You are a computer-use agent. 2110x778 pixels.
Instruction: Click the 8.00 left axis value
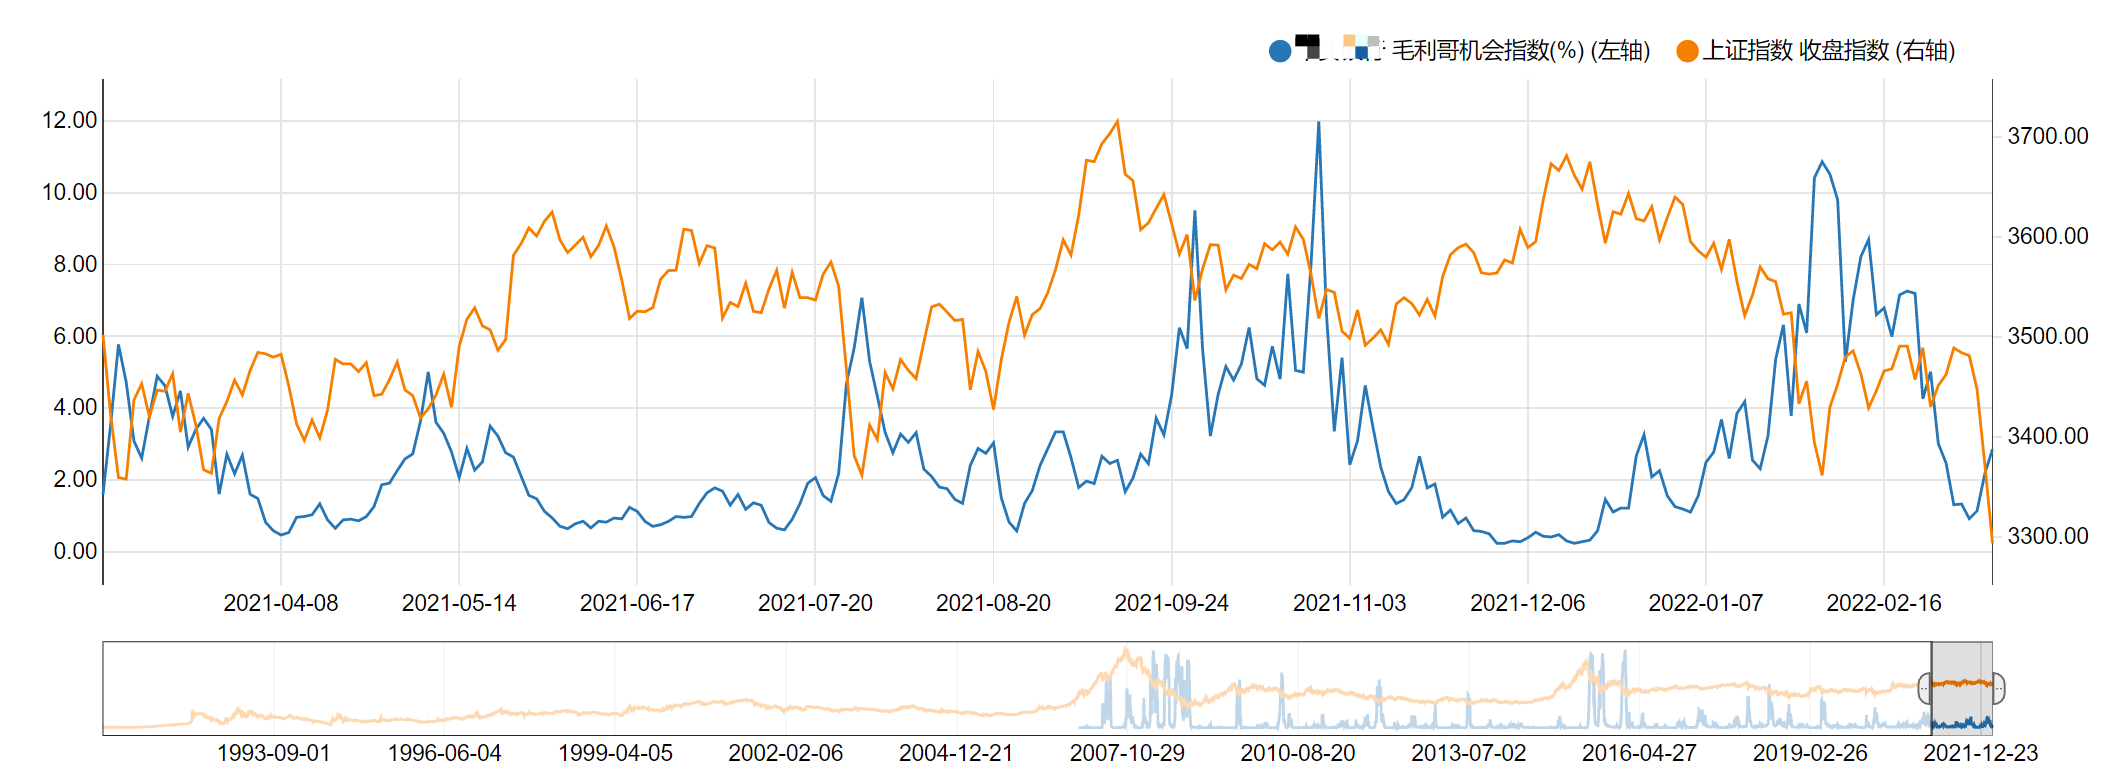[x=75, y=264]
